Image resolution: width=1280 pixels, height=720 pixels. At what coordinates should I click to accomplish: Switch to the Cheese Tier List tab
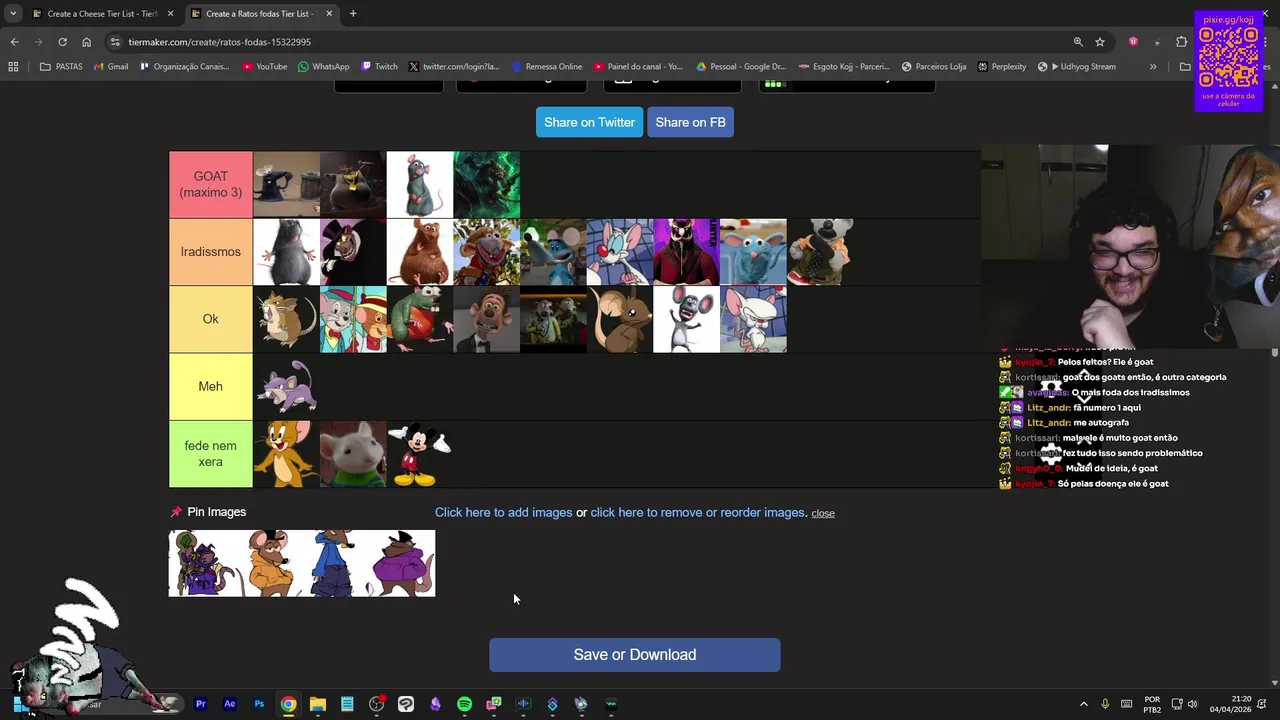coord(102,14)
